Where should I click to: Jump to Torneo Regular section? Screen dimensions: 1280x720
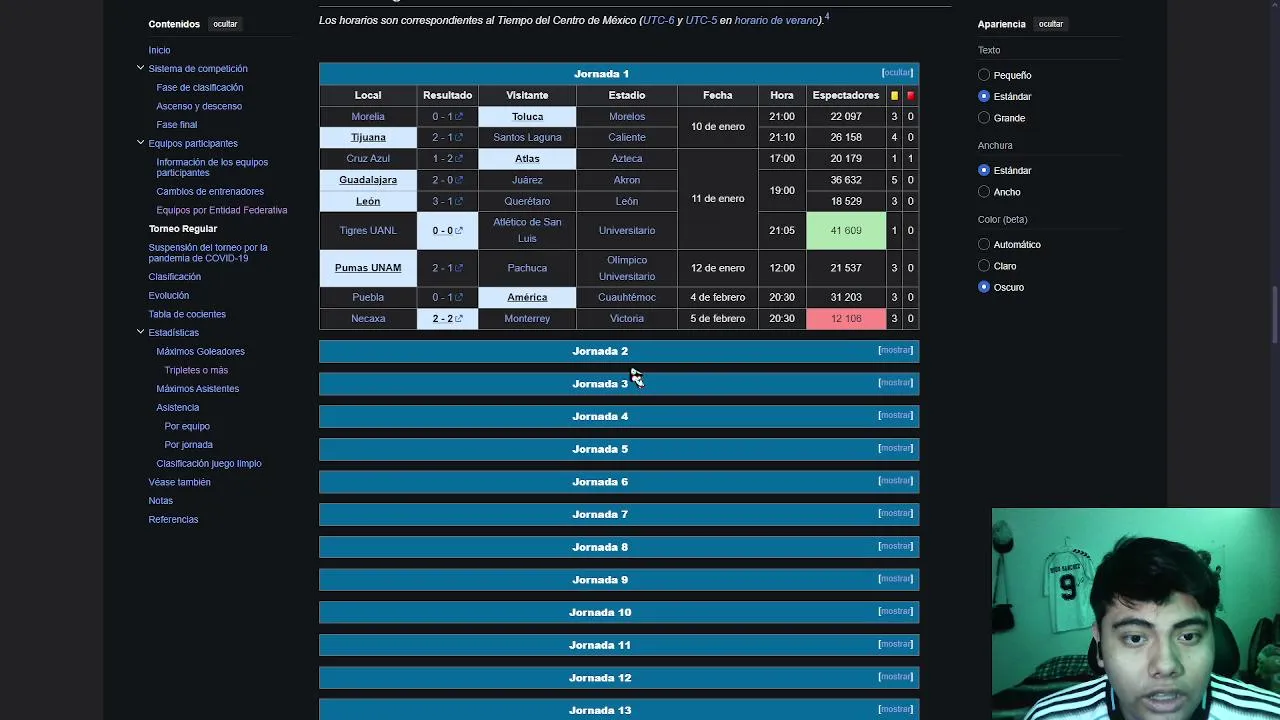[183, 229]
